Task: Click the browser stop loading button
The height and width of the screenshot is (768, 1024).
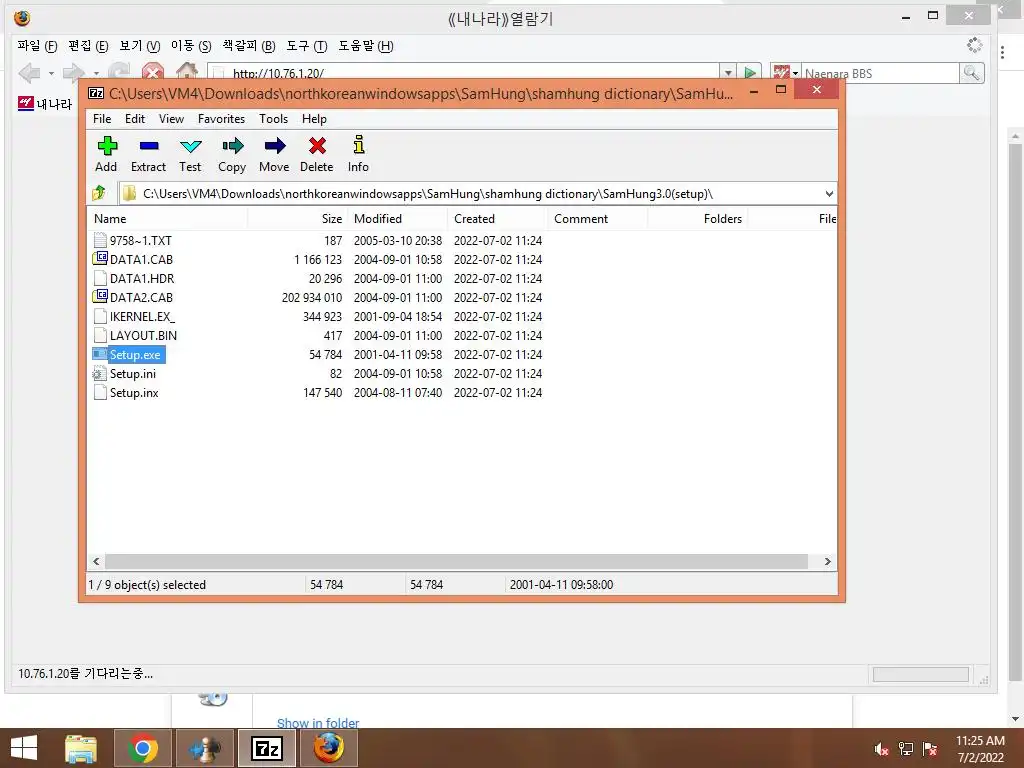Action: coord(153,72)
